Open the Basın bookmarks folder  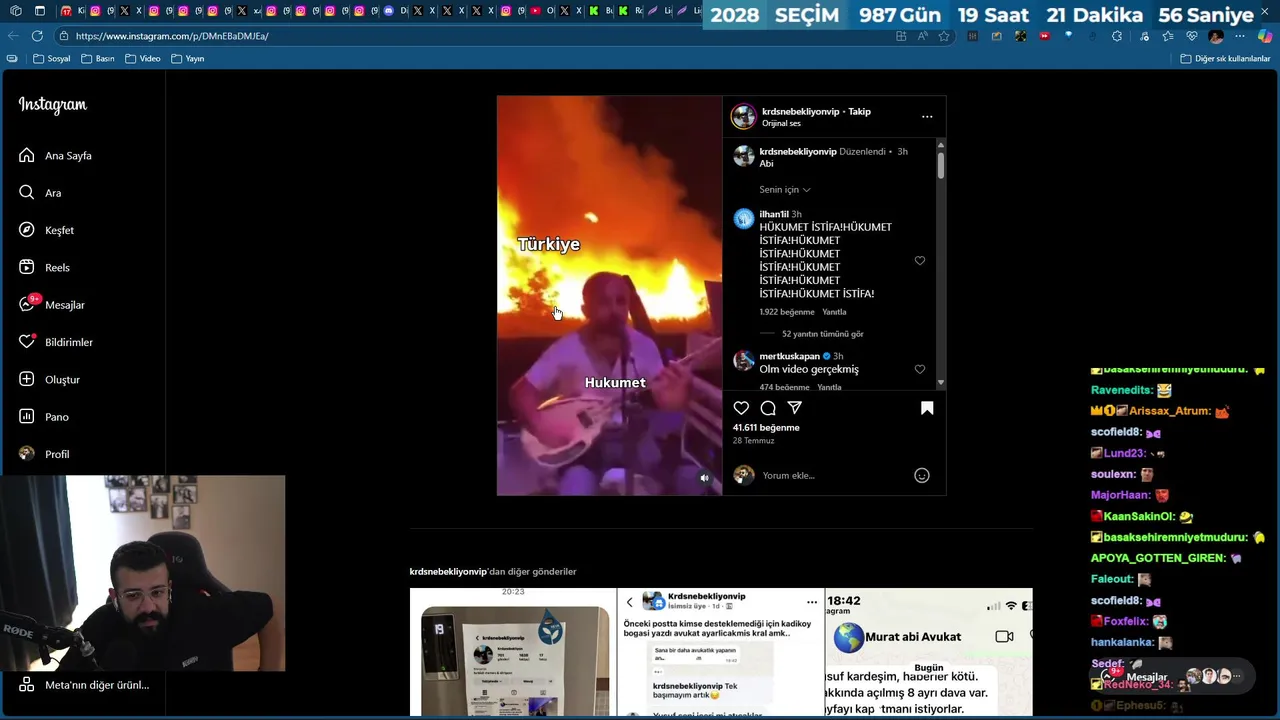[x=98, y=59]
